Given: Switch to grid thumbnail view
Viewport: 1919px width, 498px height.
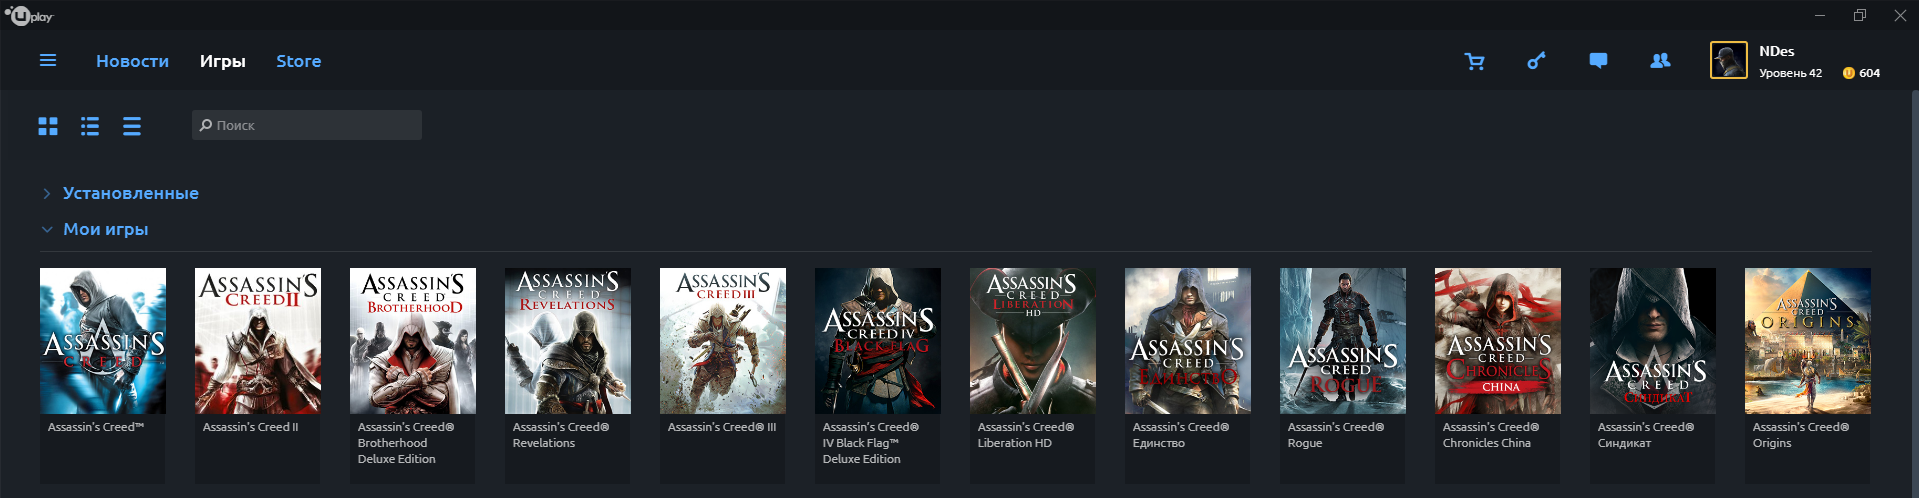Looking at the screenshot, I should (48, 126).
